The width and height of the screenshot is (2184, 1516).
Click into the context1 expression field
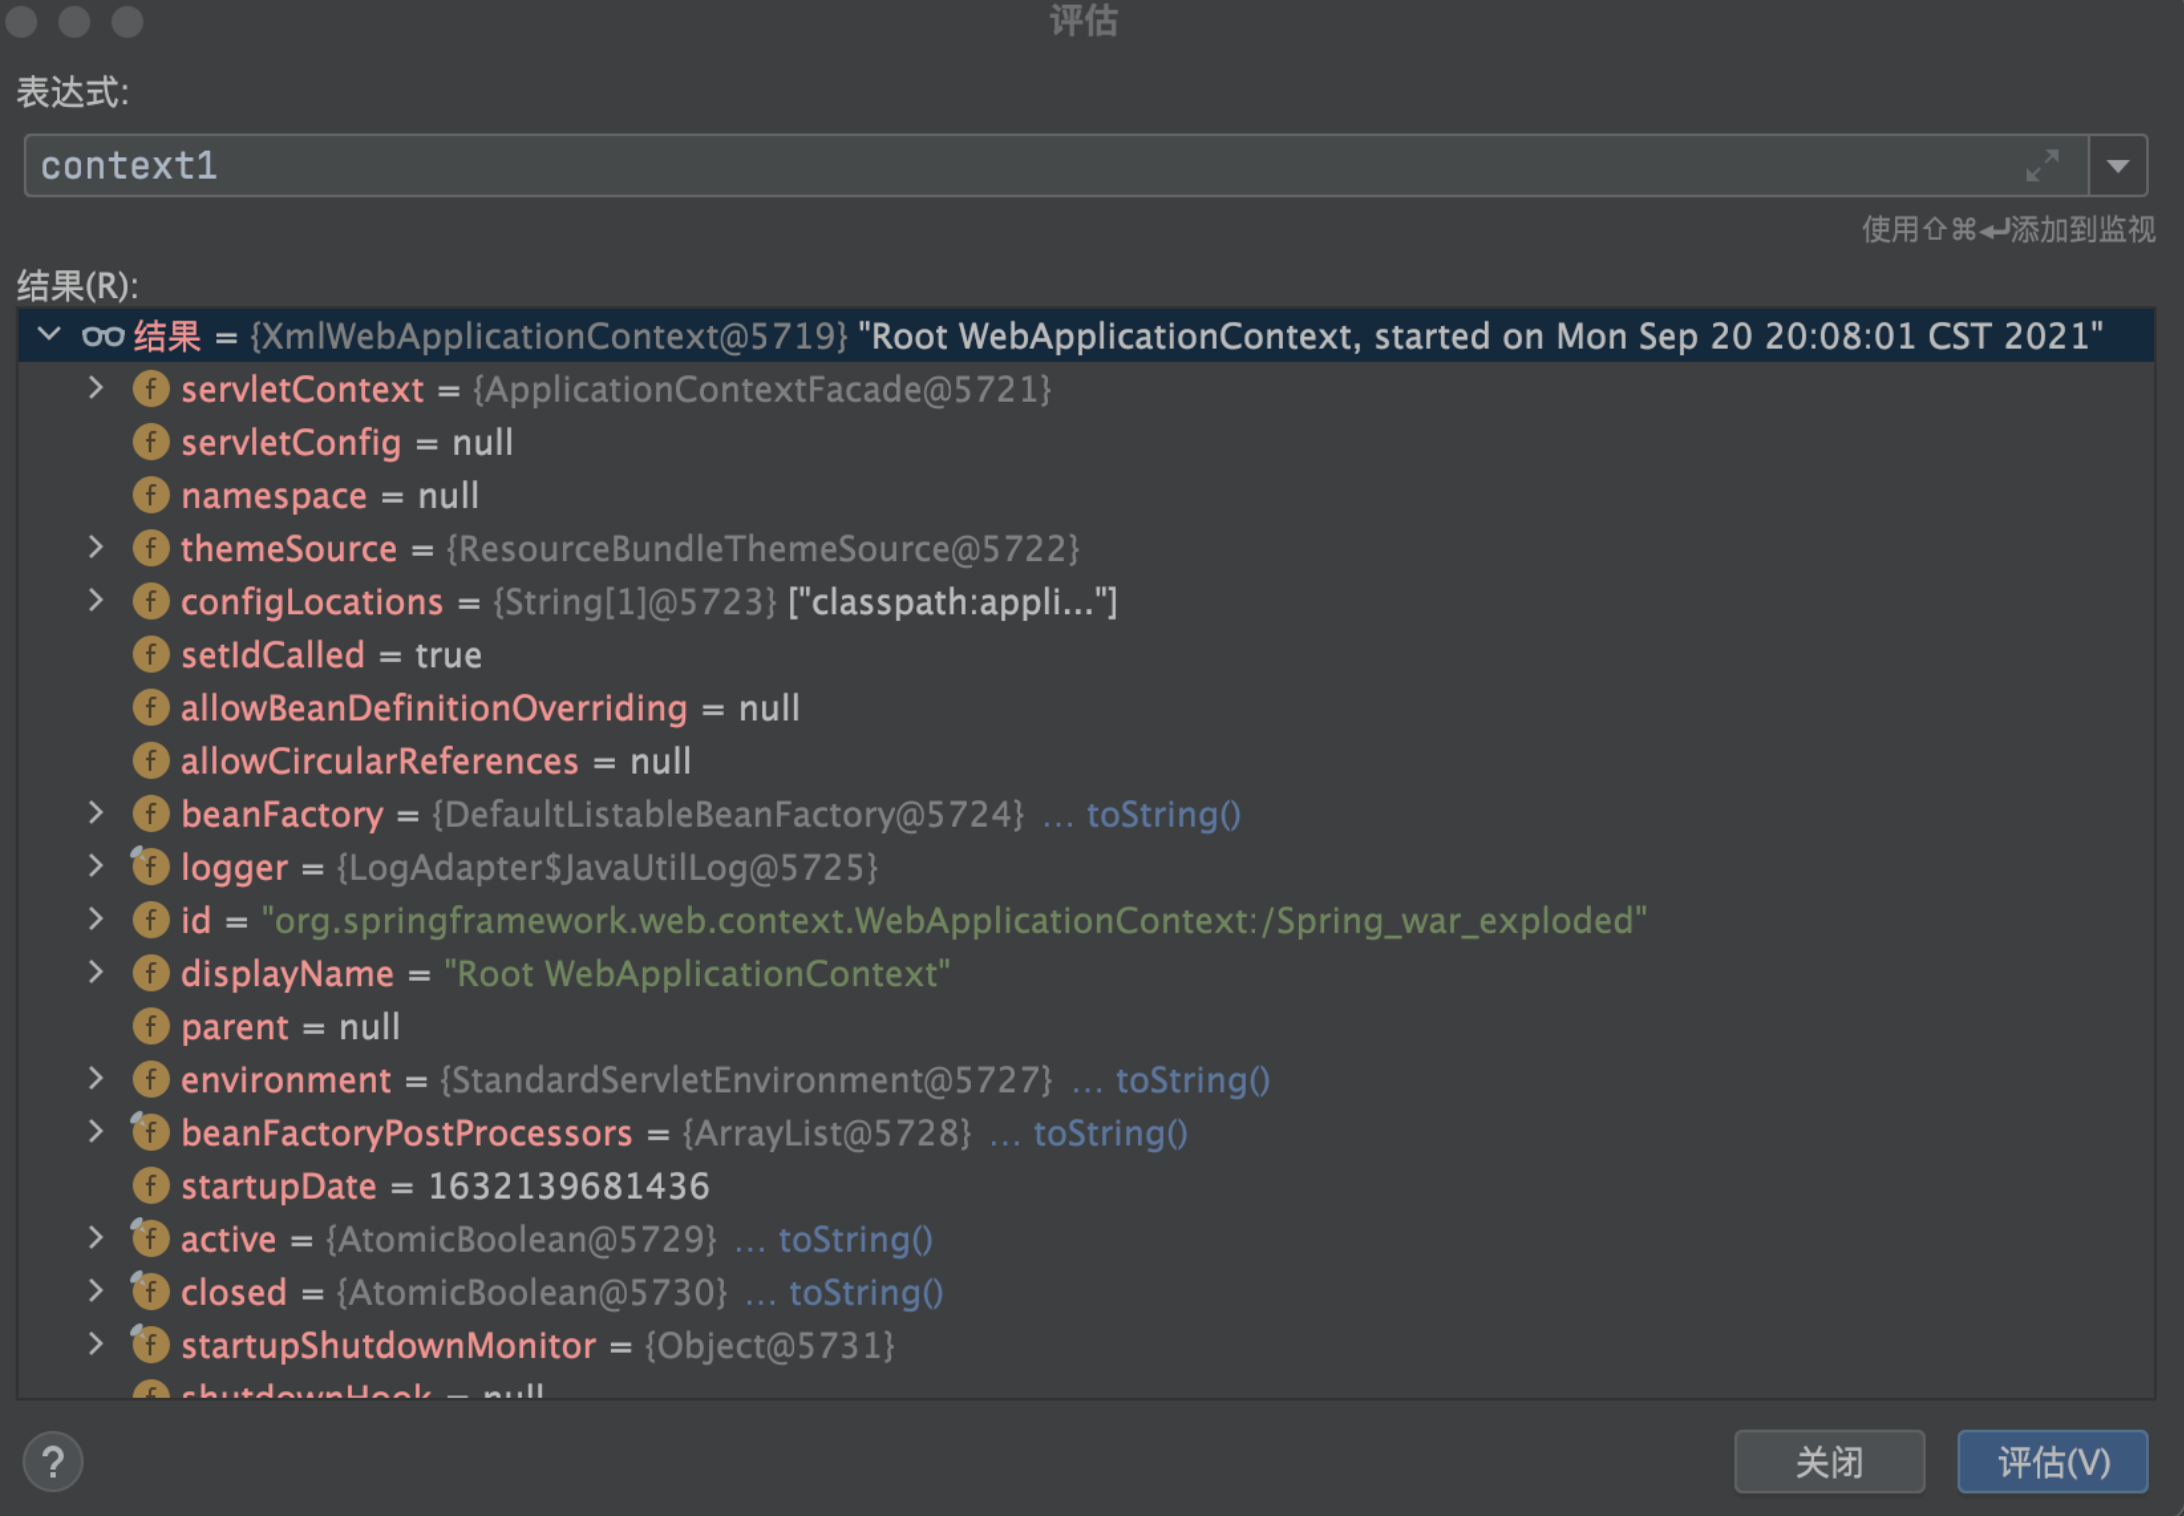[1000, 166]
